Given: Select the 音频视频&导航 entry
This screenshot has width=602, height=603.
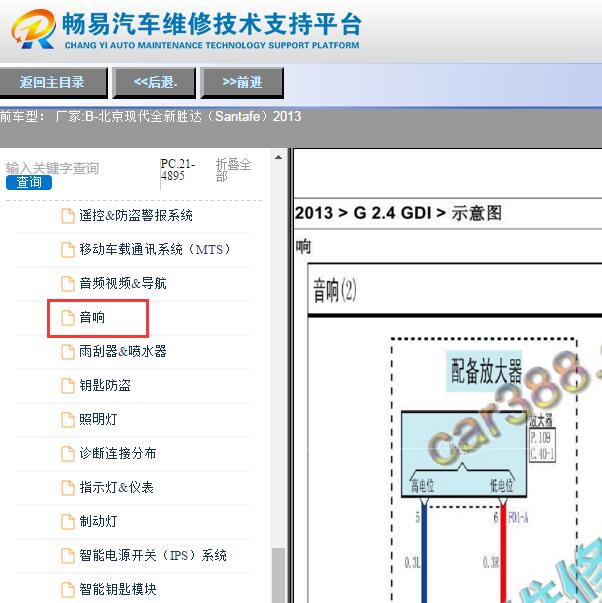Looking at the screenshot, I should pyautogui.click(x=123, y=283).
